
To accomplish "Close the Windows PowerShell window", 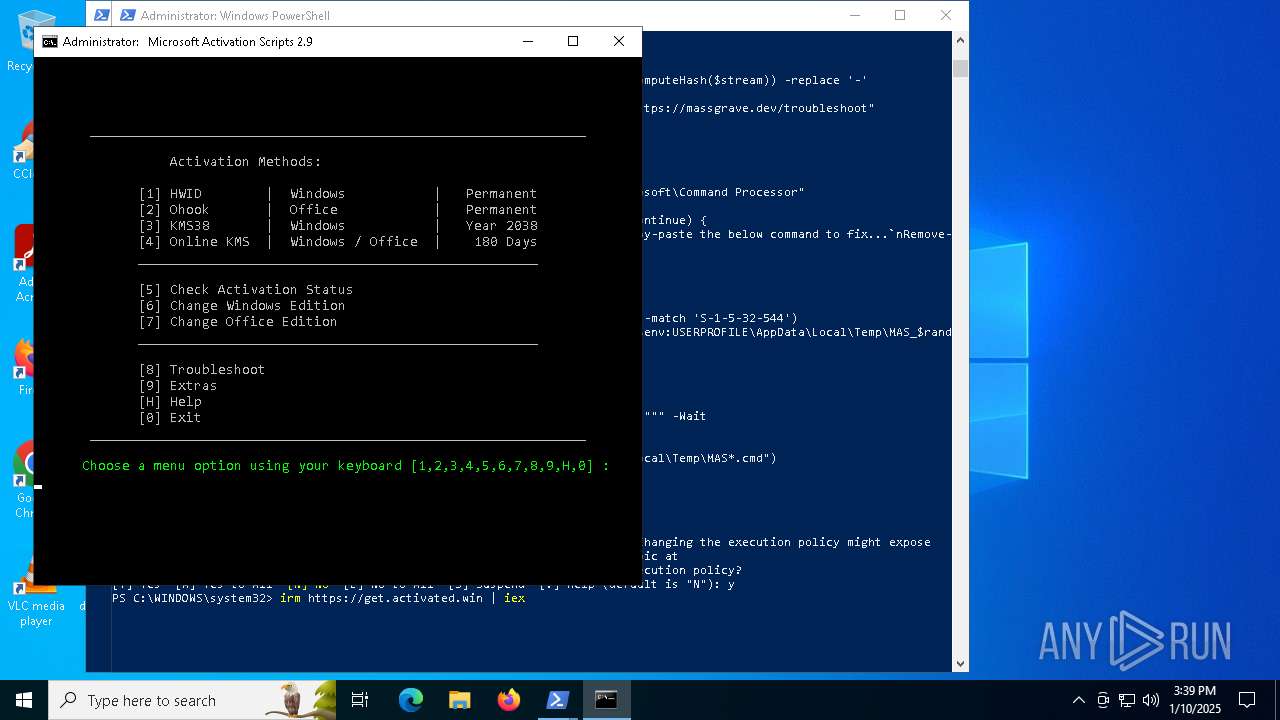I will tap(946, 15).
